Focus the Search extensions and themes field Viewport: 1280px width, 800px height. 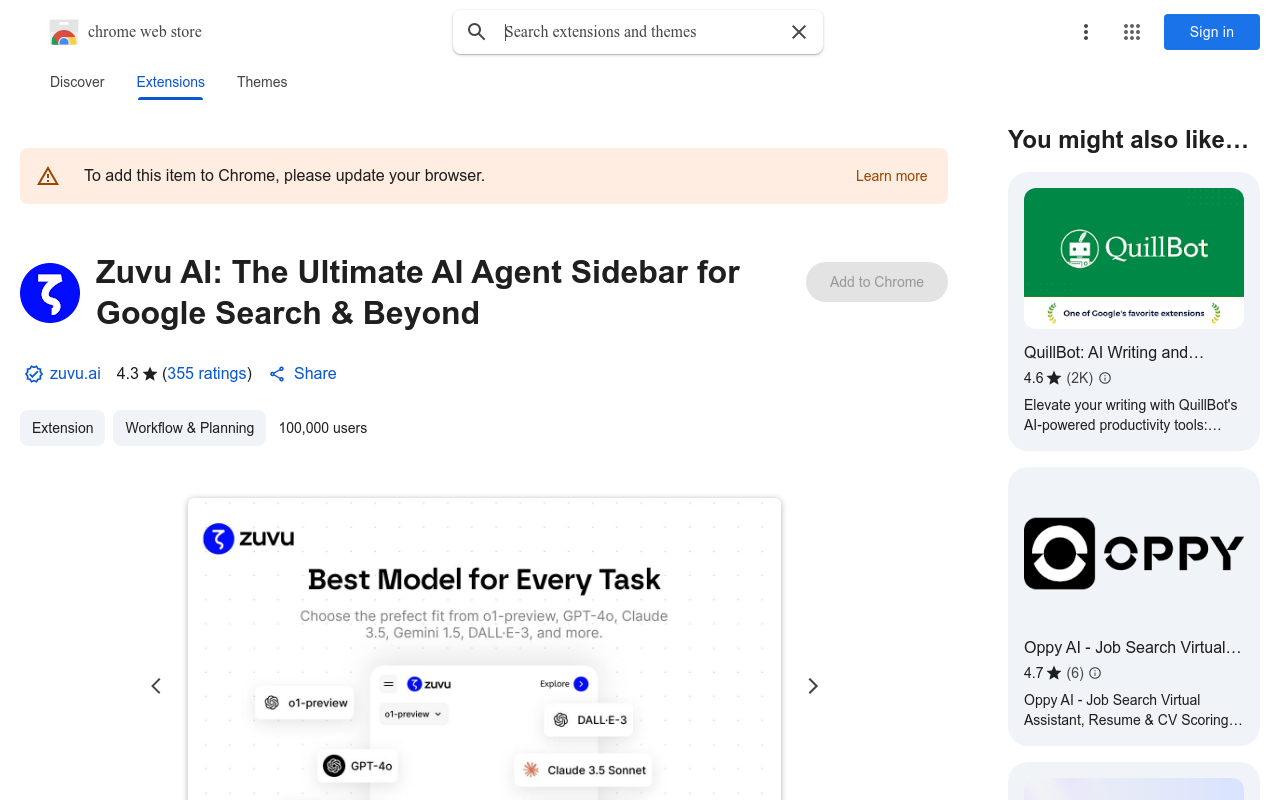point(640,32)
